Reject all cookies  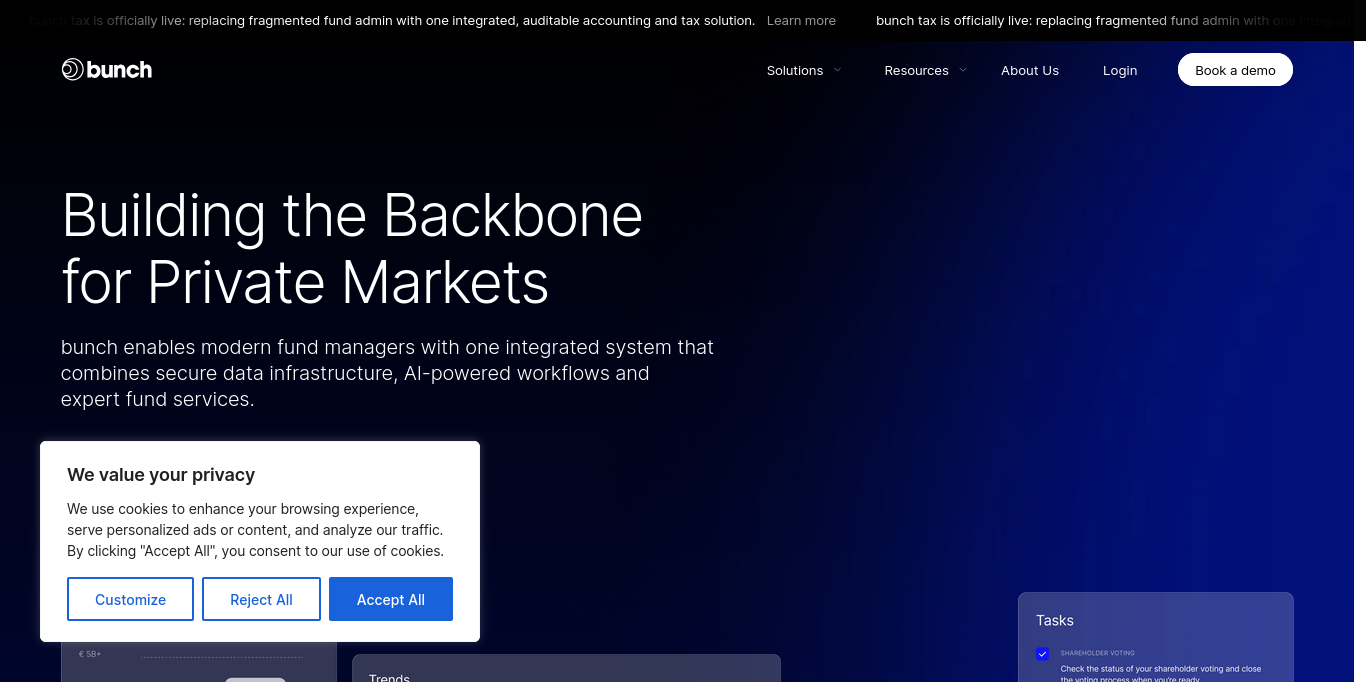coord(261,599)
